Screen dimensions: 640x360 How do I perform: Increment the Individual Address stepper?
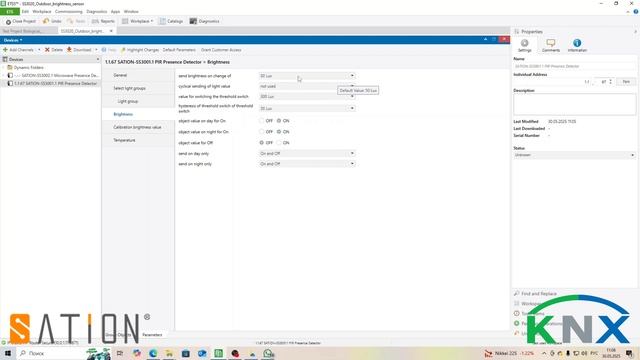point(611,80)
